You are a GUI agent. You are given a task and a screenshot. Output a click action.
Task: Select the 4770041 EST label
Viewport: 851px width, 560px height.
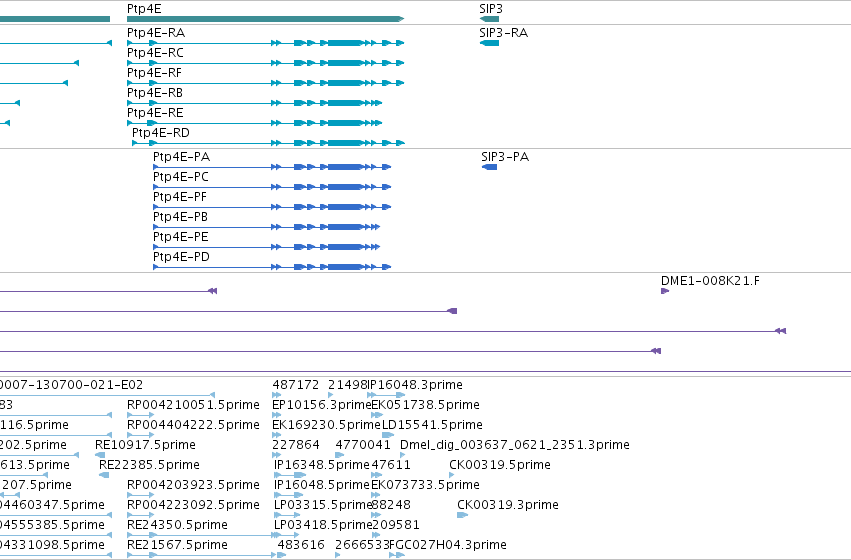point(363,446)
